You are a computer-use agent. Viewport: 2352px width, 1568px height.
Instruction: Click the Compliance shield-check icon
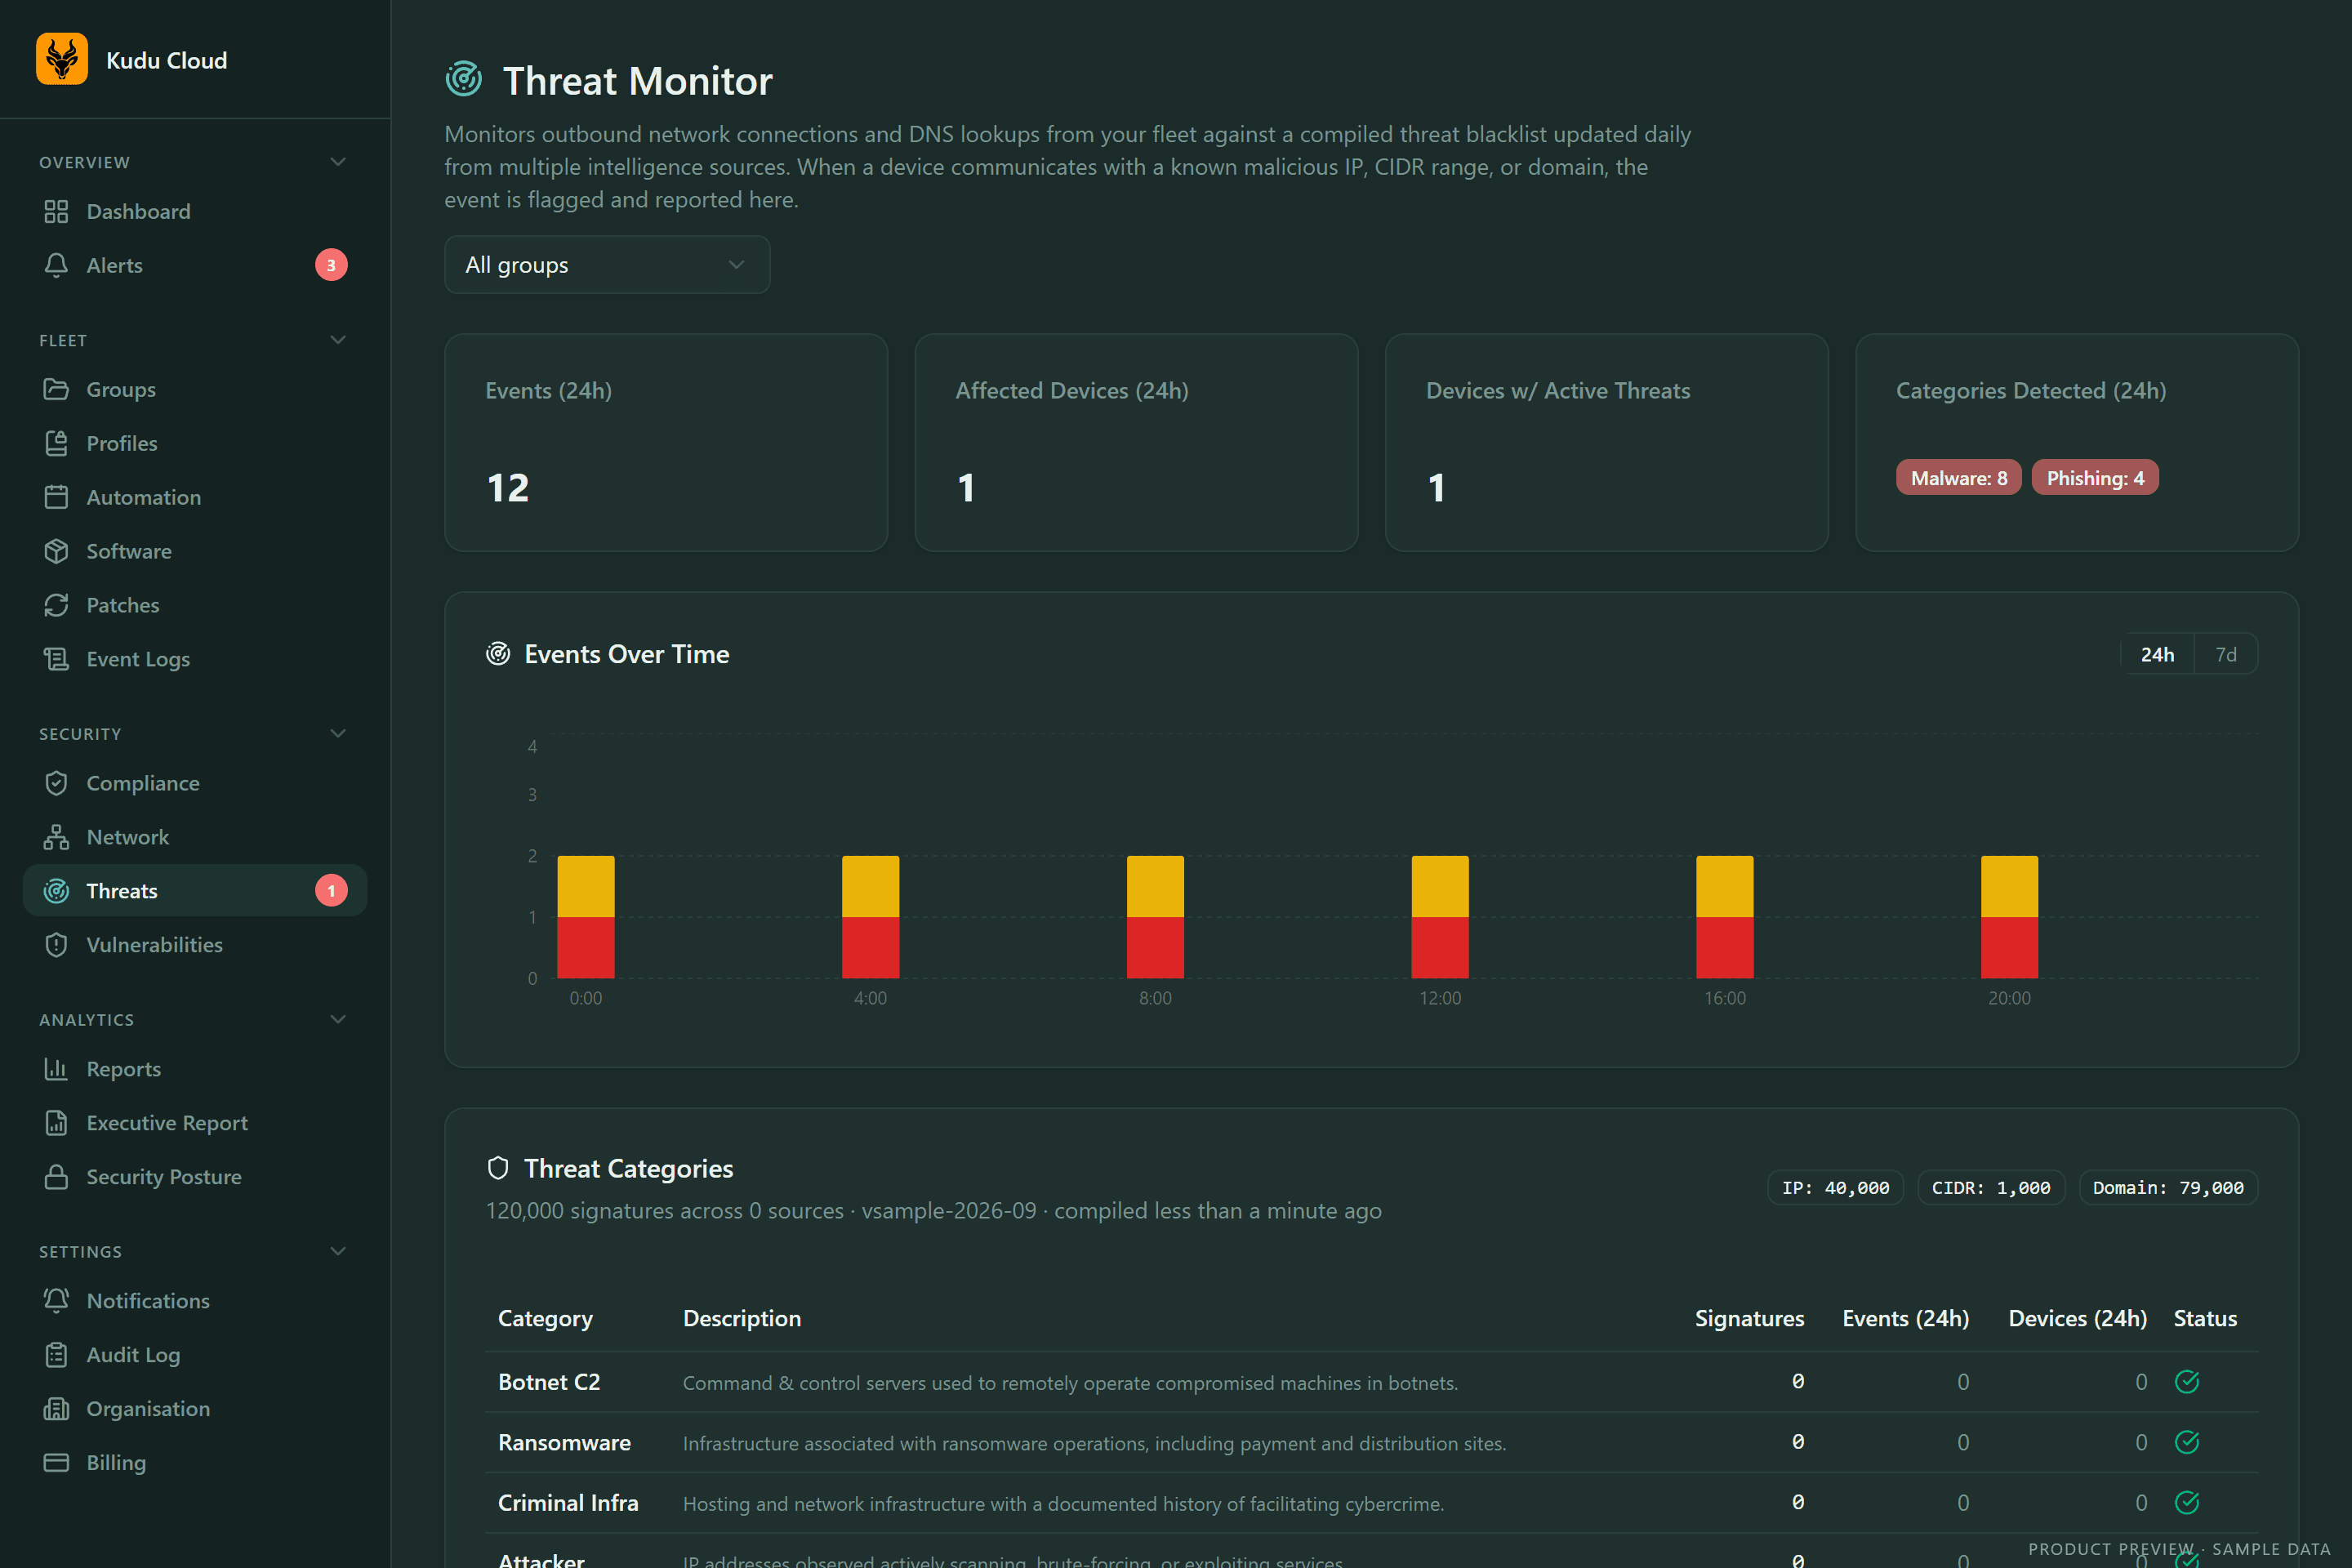click(56, 783)
